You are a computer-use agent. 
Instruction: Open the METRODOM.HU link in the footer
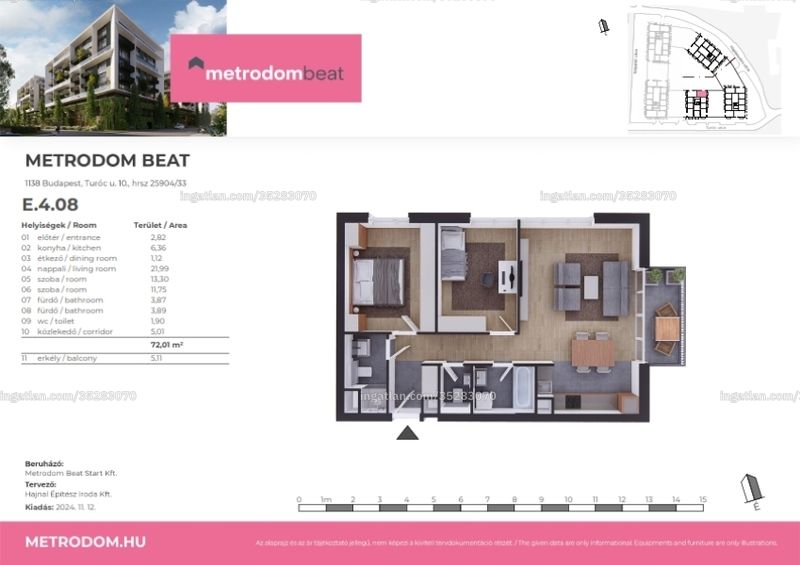(85, 542)
